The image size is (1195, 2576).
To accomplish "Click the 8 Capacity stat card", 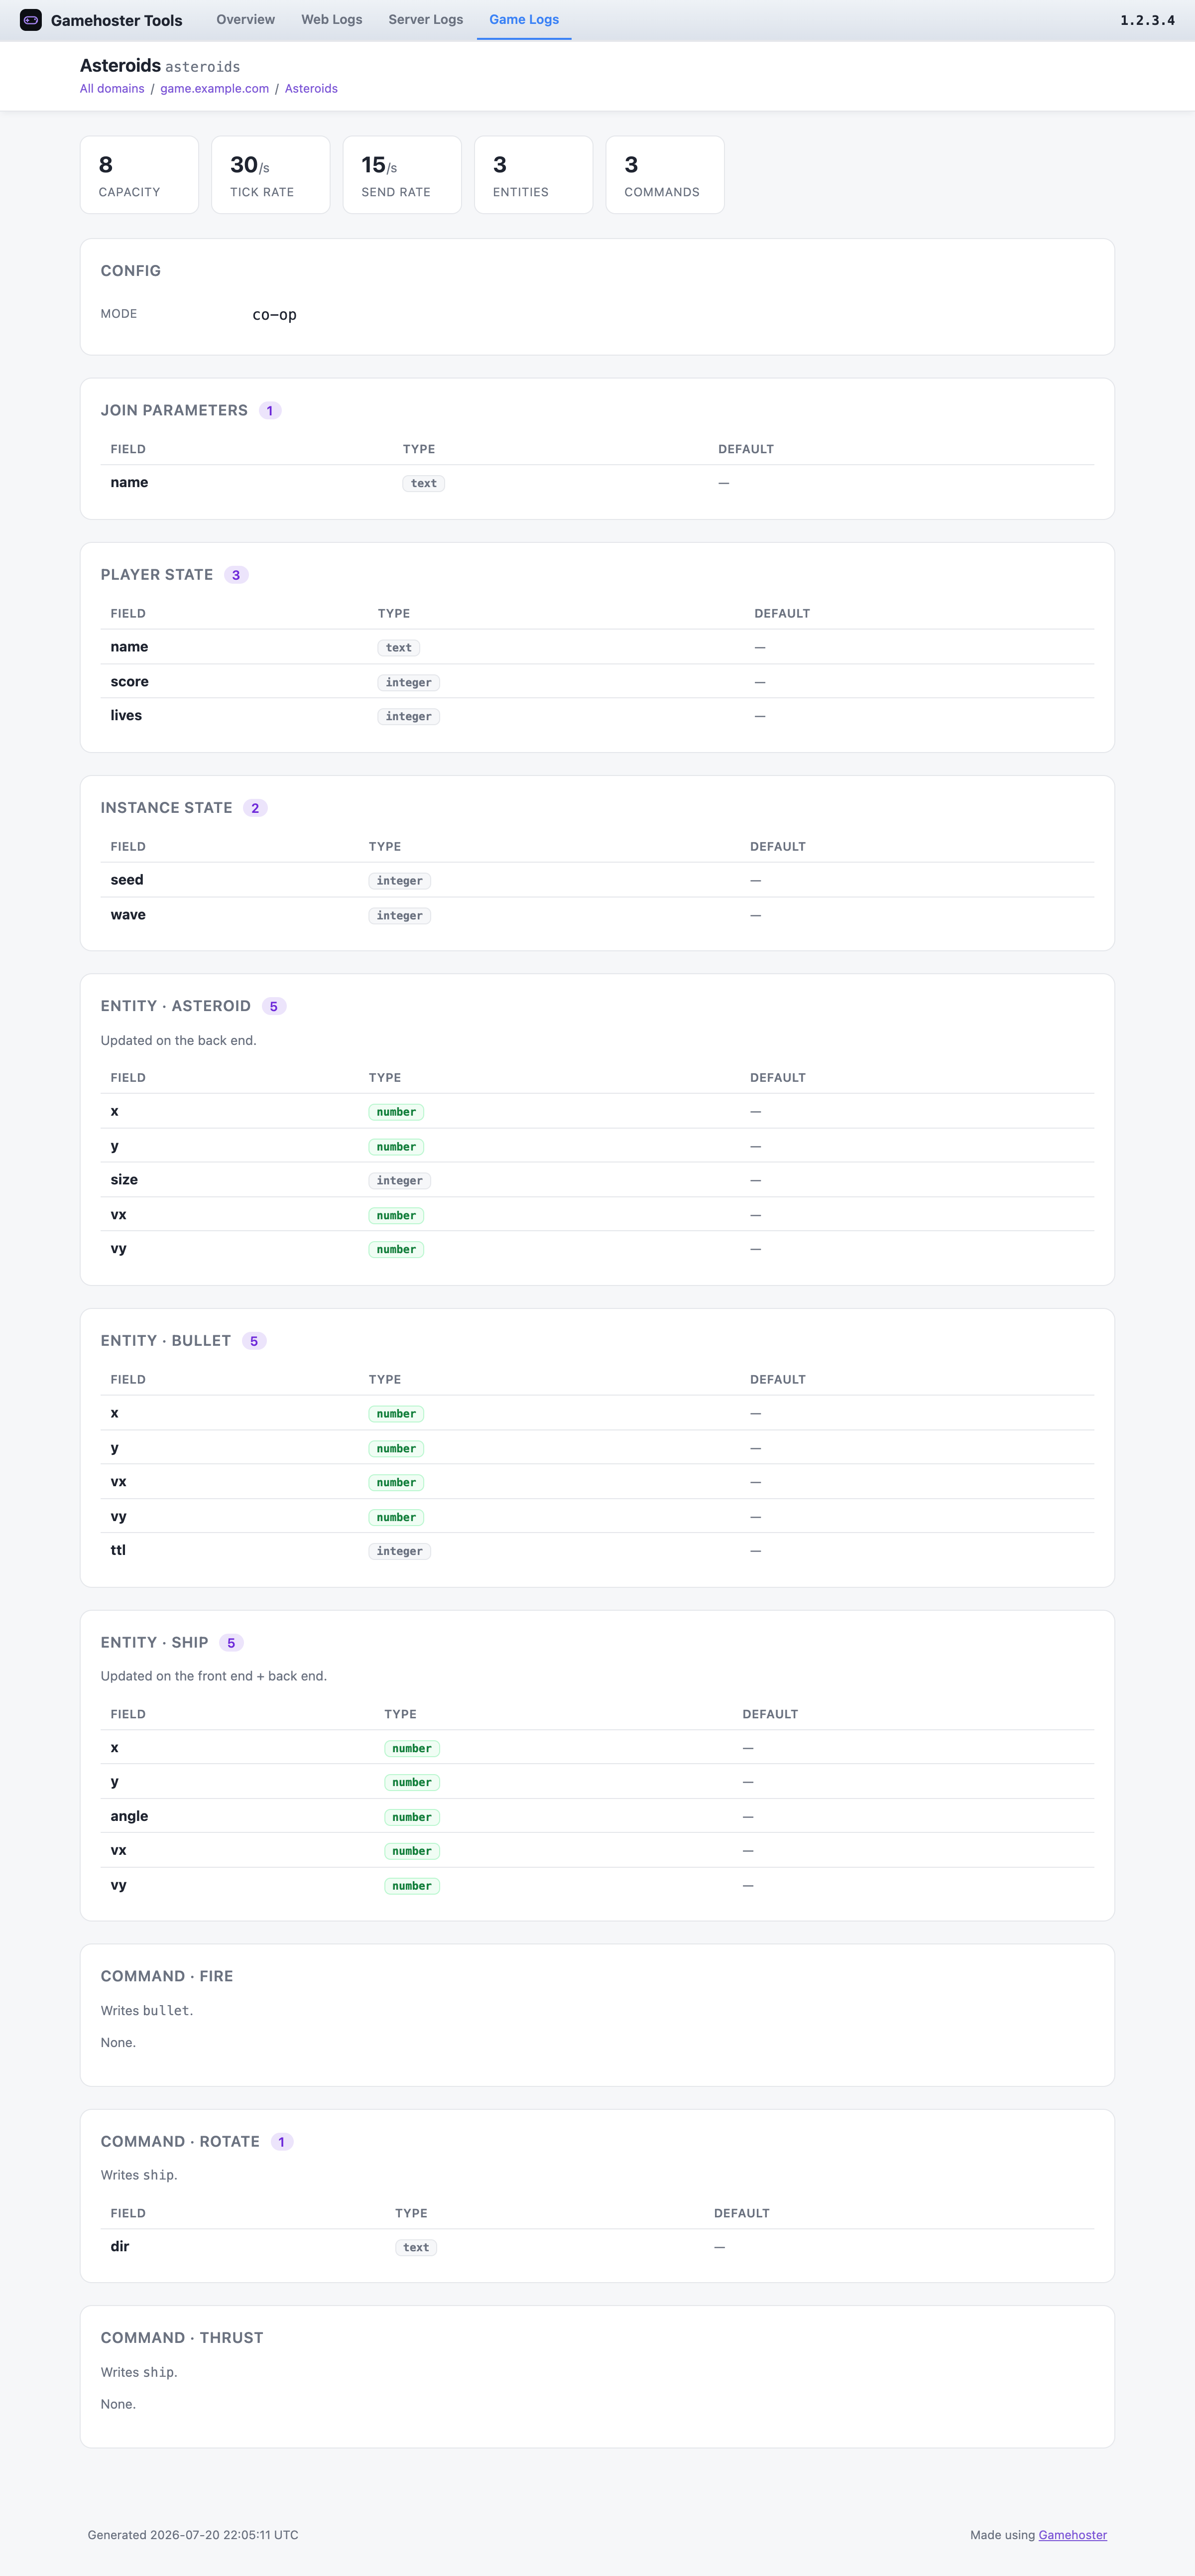I will click(139, 175).
